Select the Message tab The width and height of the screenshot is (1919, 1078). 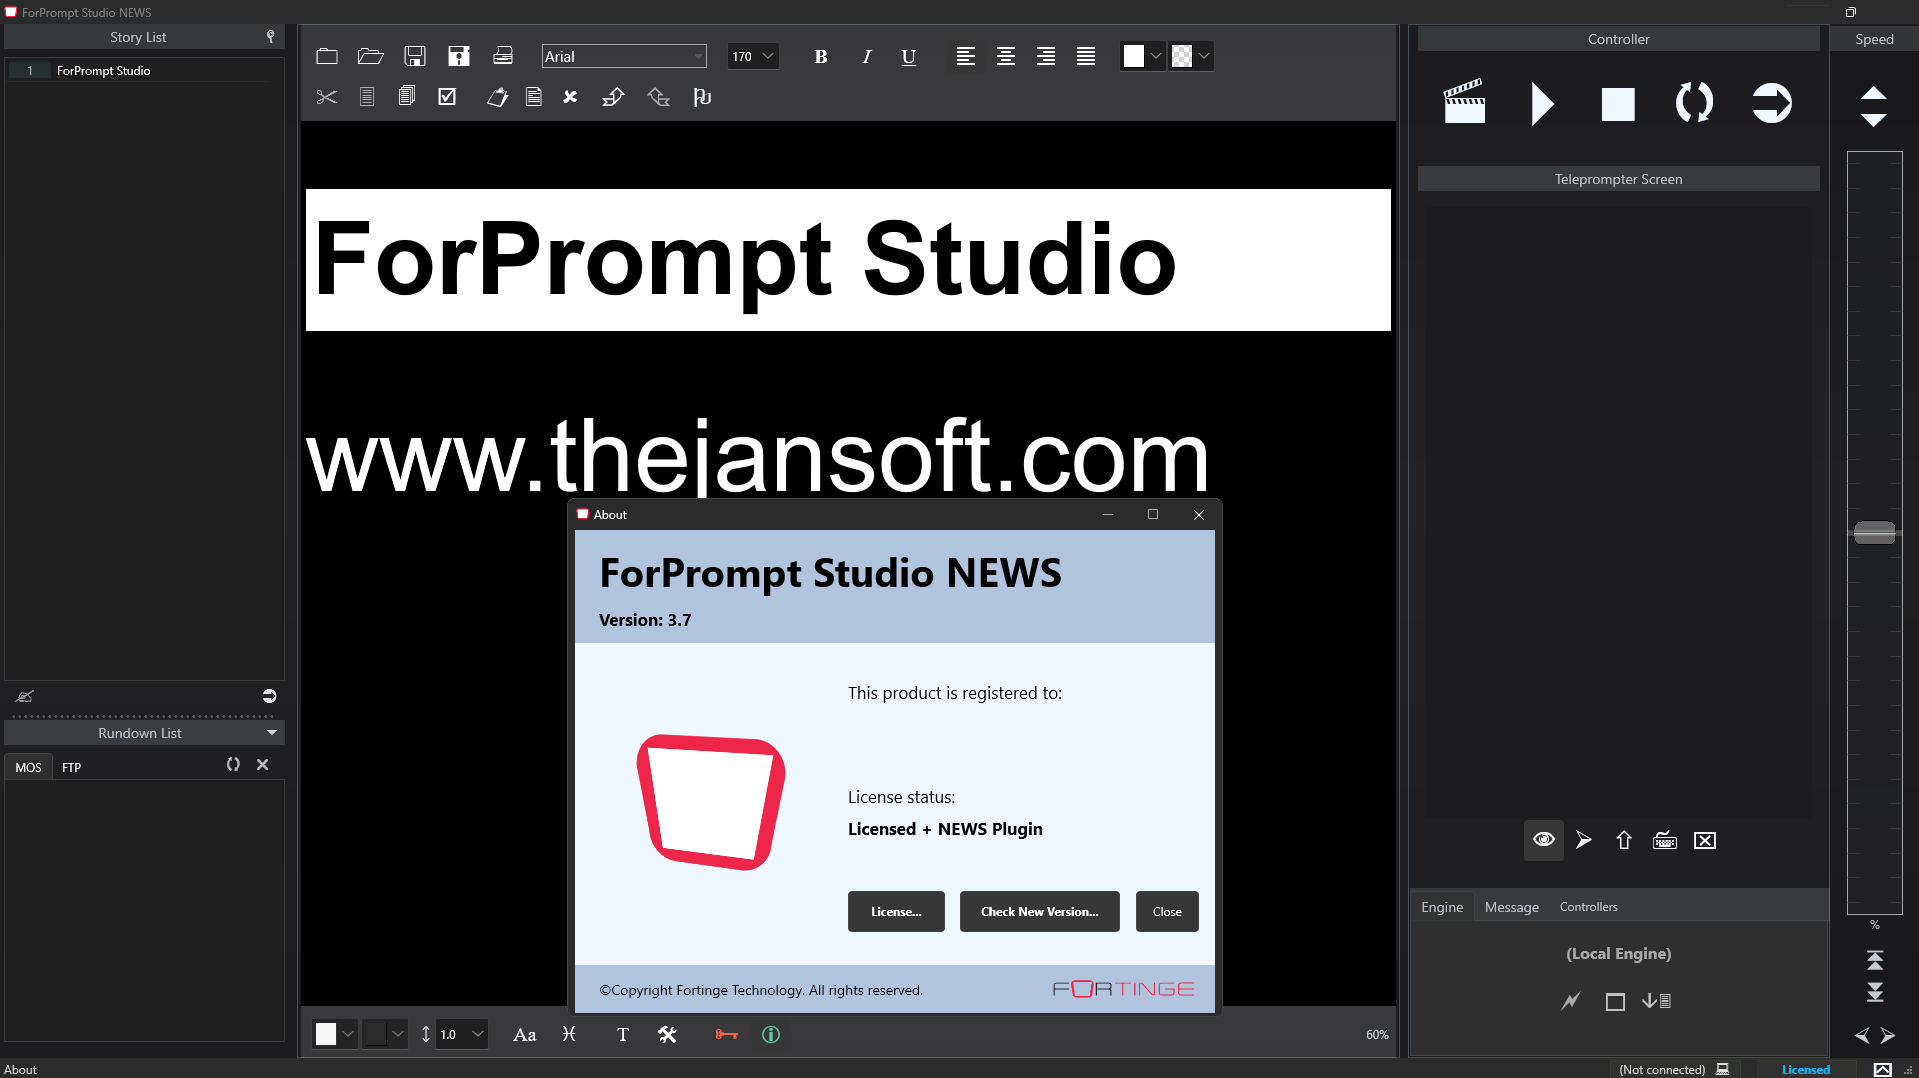click(x=1511, y=907)
